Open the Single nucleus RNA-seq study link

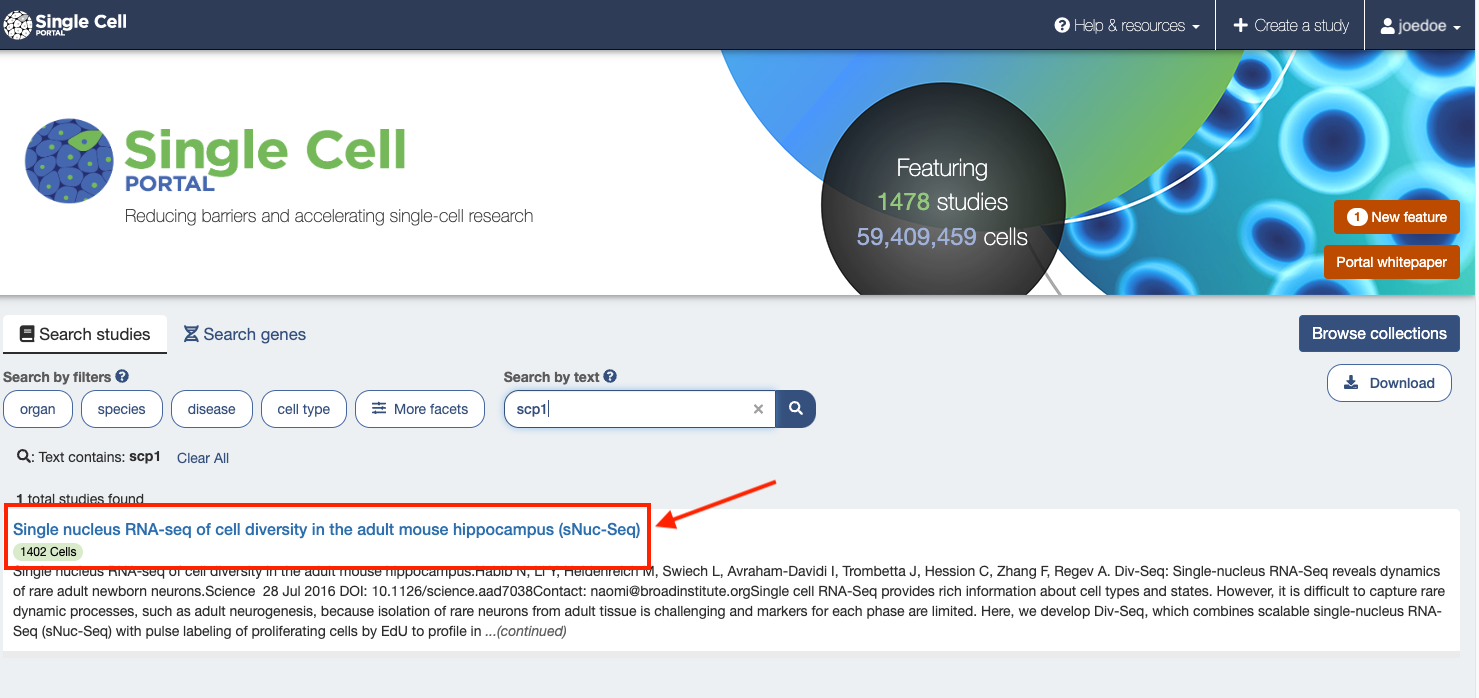326,529
